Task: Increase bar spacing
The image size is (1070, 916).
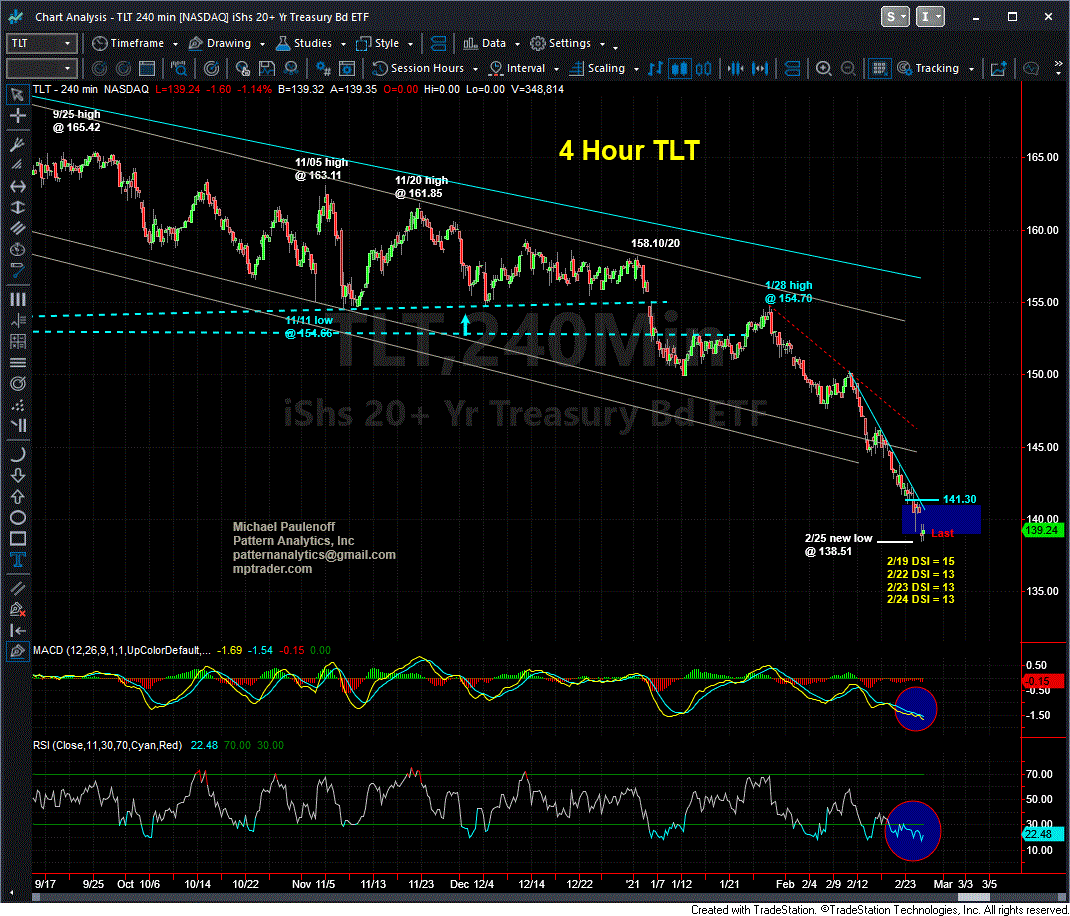Action: click(x=760, y=68)
